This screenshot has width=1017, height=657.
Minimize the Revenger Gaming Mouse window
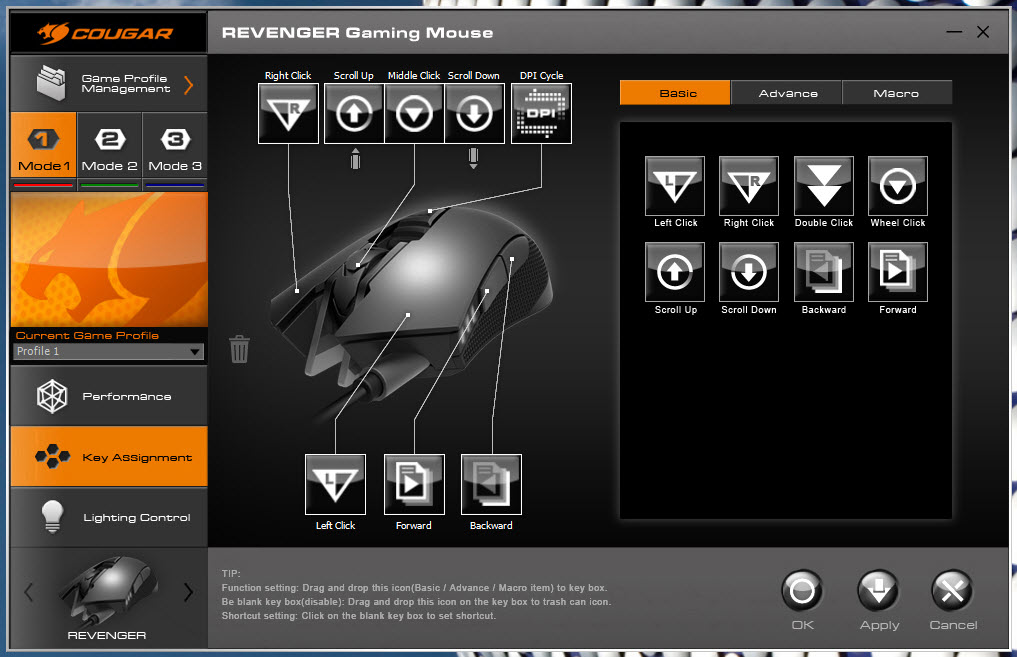[954, 32]
